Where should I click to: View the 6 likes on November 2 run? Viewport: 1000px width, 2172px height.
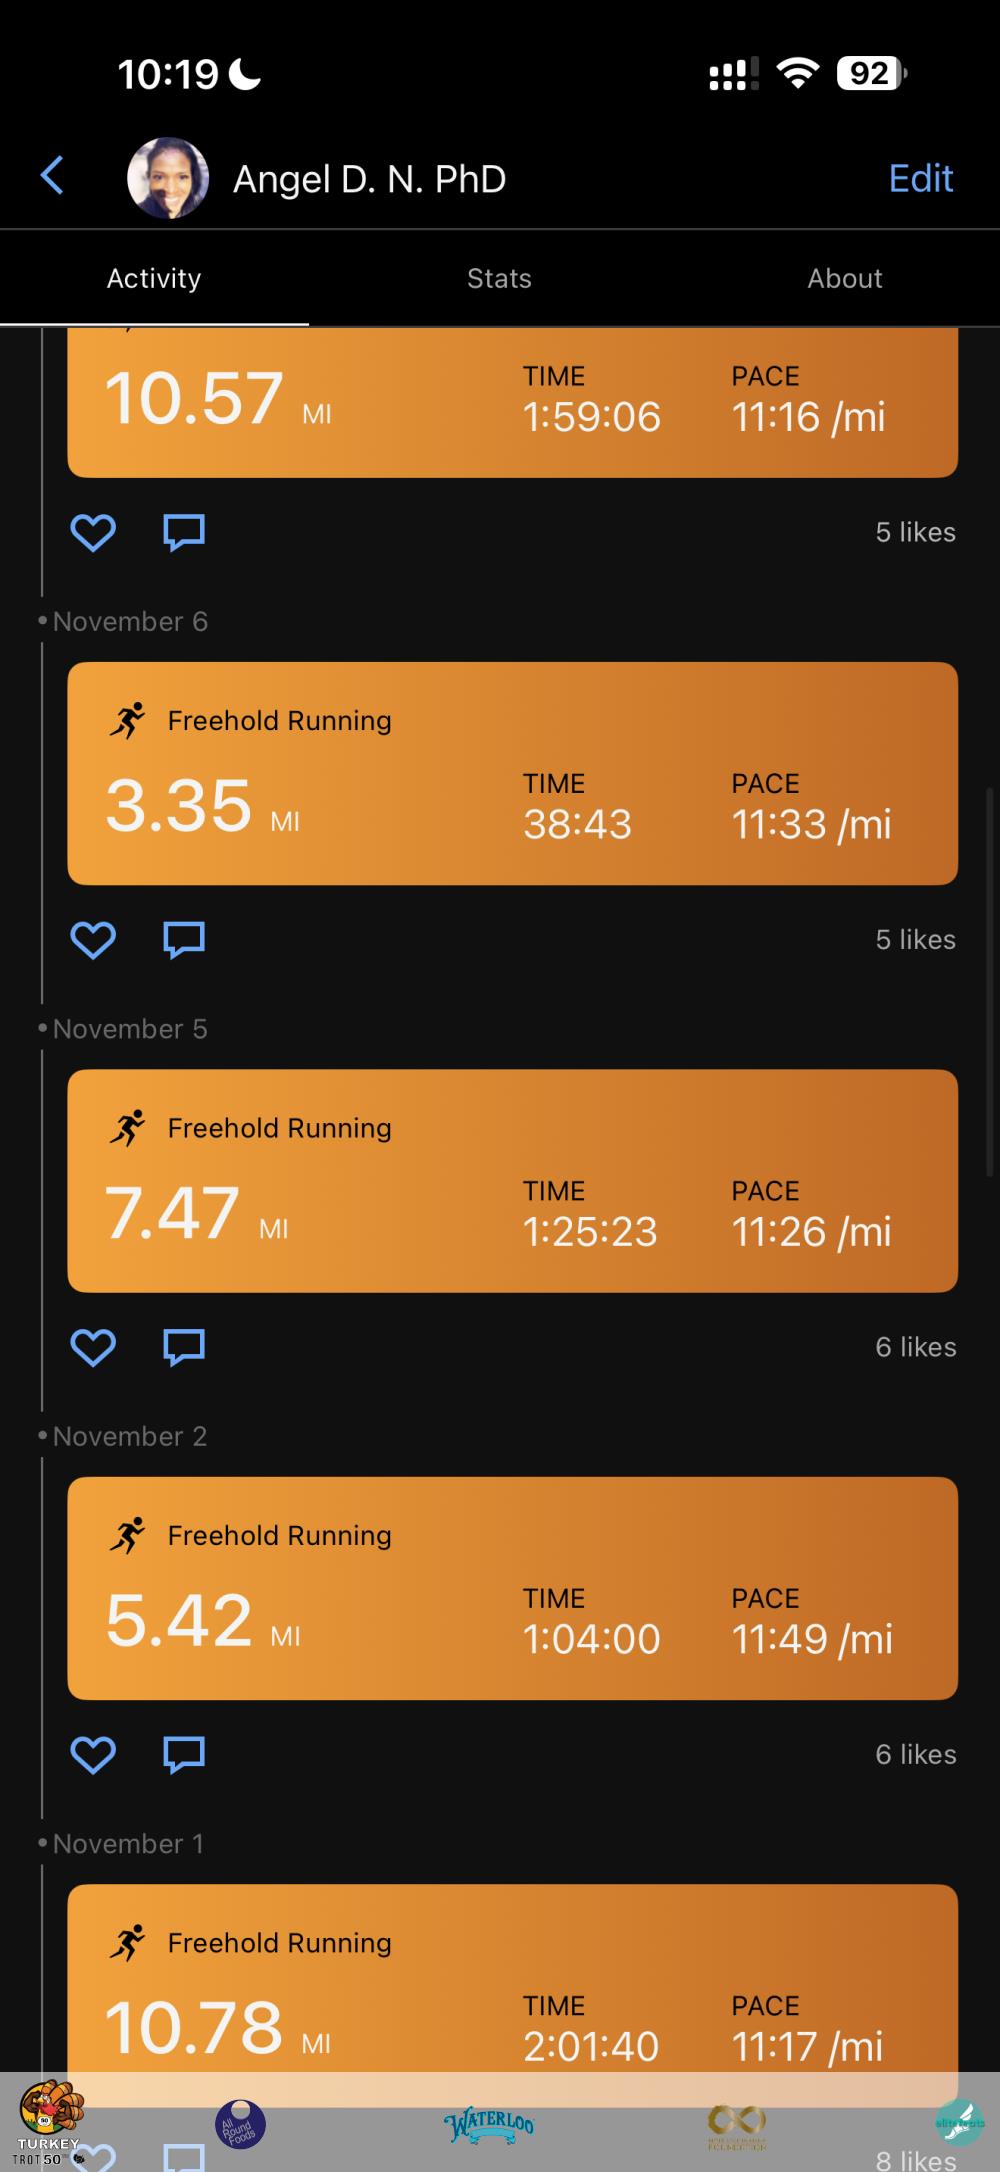pos(915,1754)
